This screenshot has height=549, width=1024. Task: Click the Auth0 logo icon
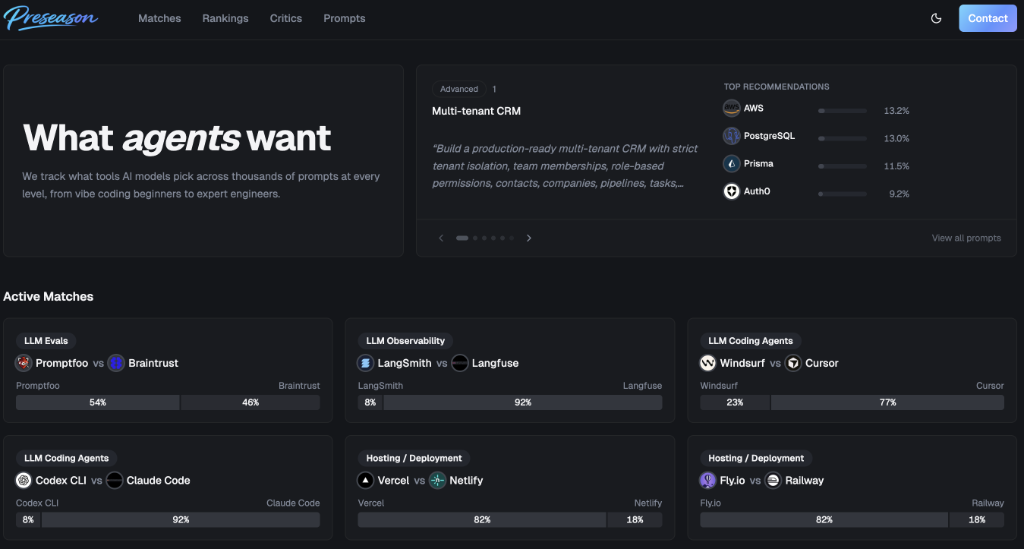point(732,192)
